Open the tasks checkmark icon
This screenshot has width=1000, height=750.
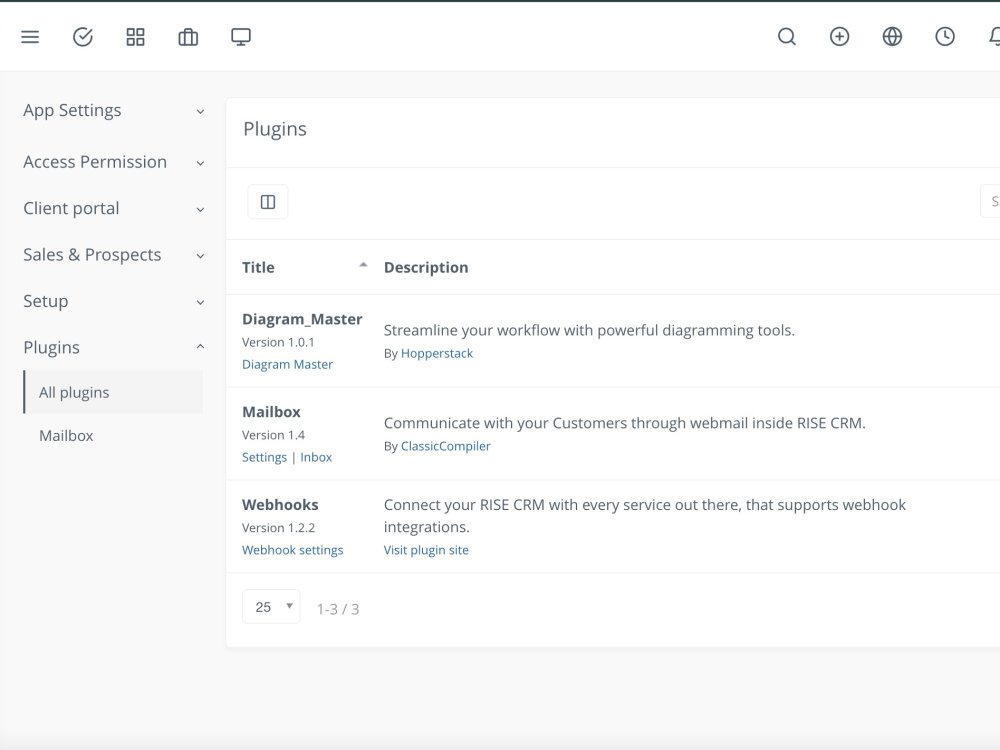coord(83,37)
